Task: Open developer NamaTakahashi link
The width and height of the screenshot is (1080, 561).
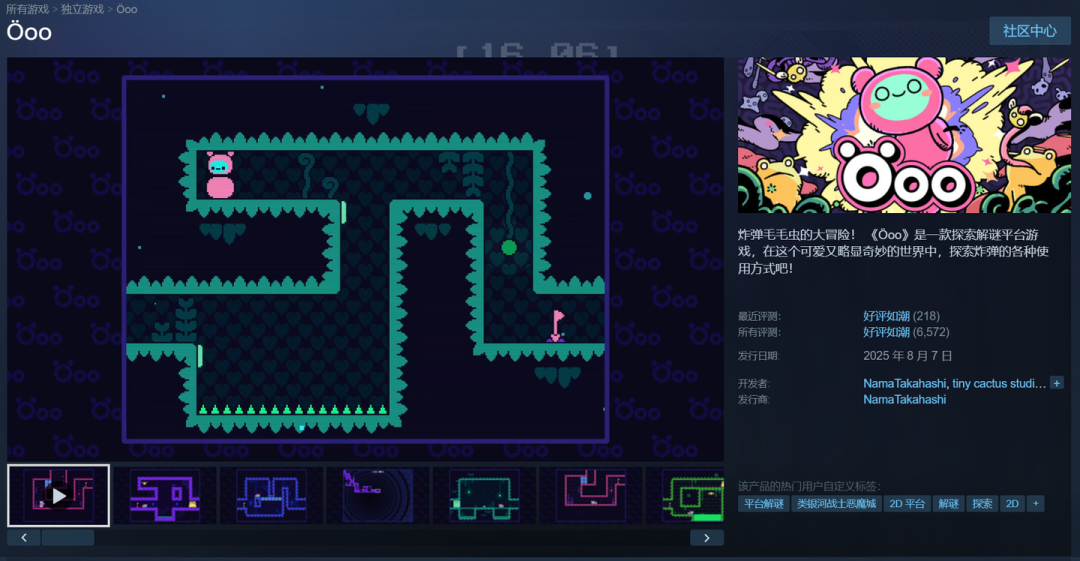Action: pos(904,383)
